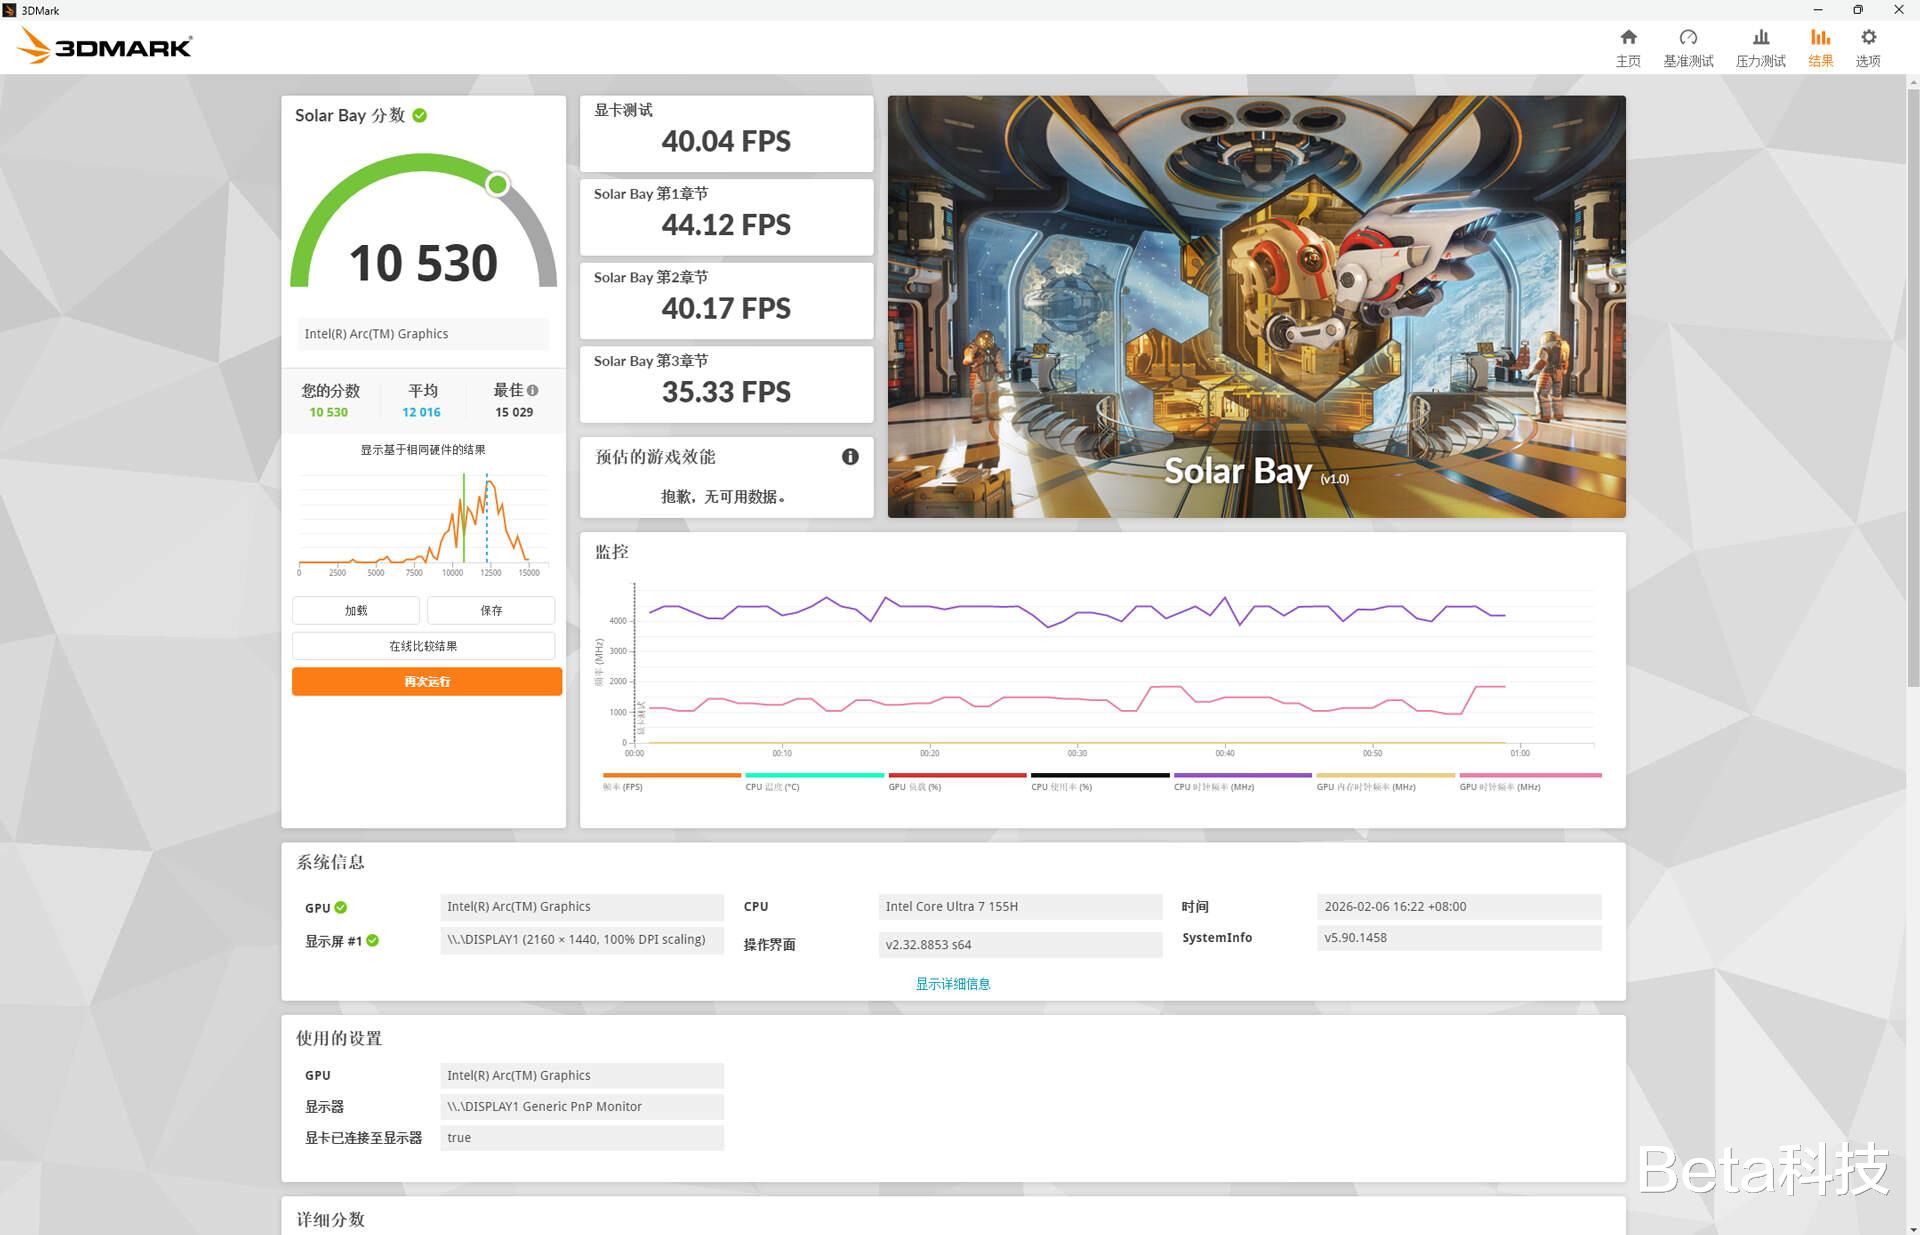The height and width of the screenshot is (1235, 1920).
Task: Click the 在线比较结果 button
Action: [423, 646]
